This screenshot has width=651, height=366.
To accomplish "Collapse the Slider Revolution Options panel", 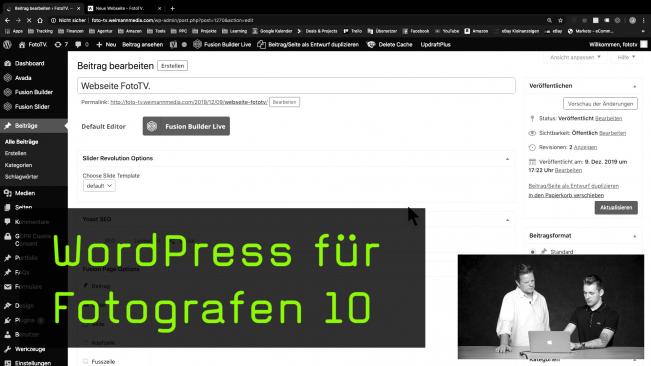I will coord(507,159).
